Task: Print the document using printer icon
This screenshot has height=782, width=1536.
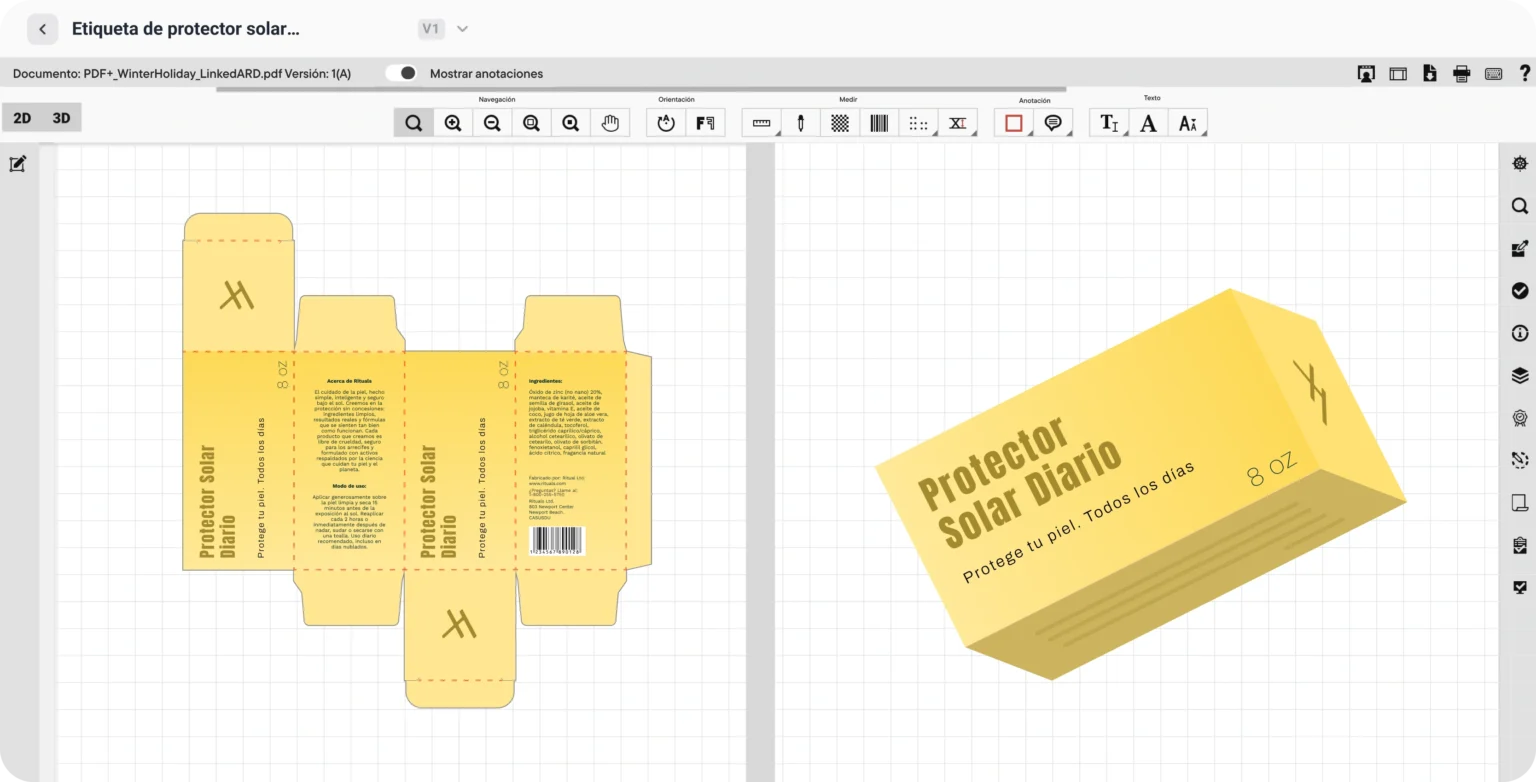Action: 1461,73
